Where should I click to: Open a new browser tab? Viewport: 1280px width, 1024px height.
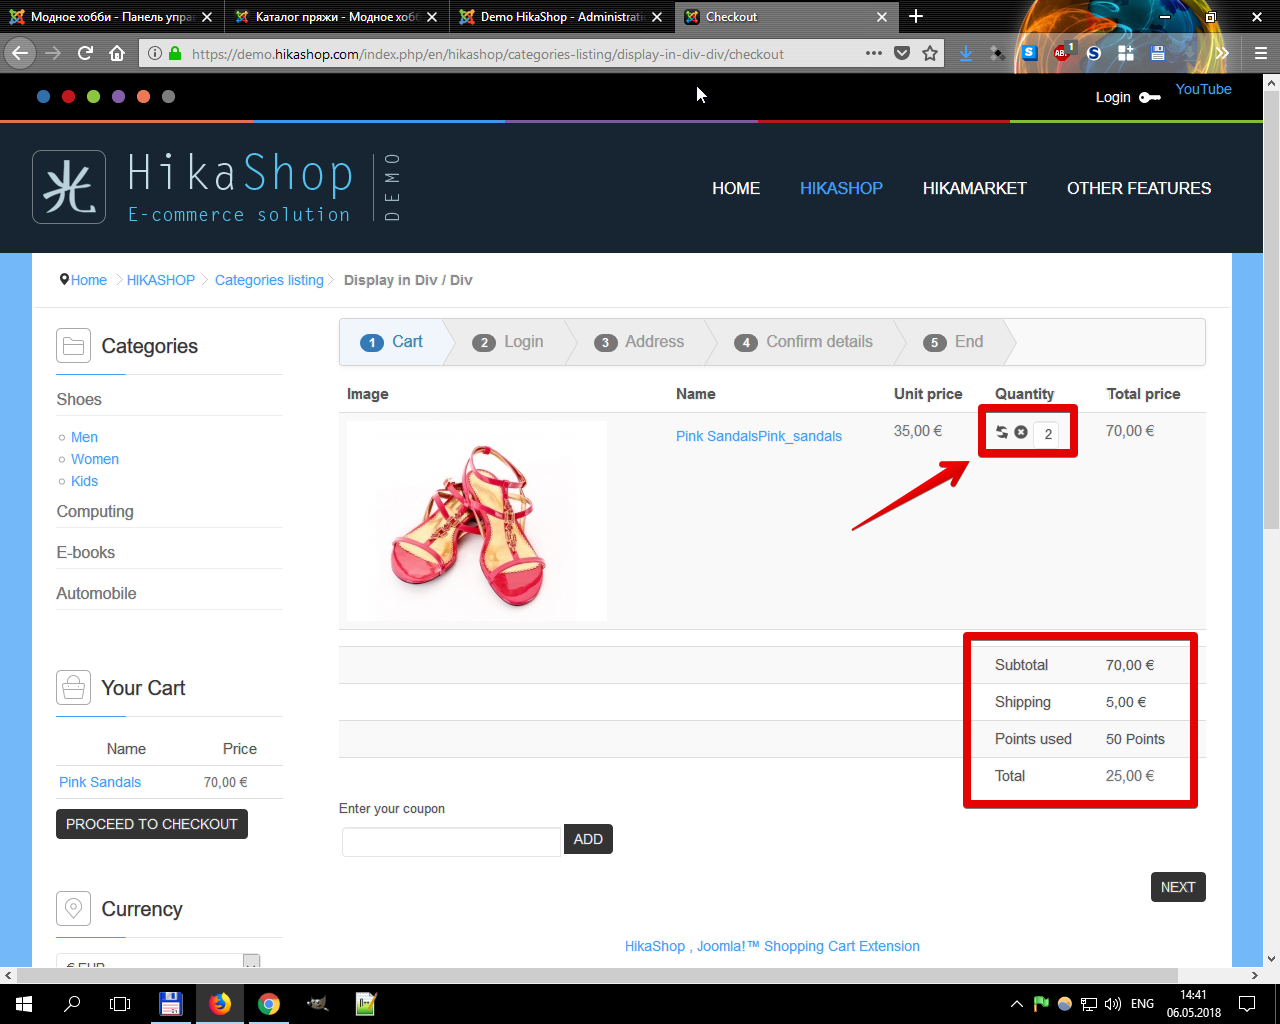(x=916, y=16)
